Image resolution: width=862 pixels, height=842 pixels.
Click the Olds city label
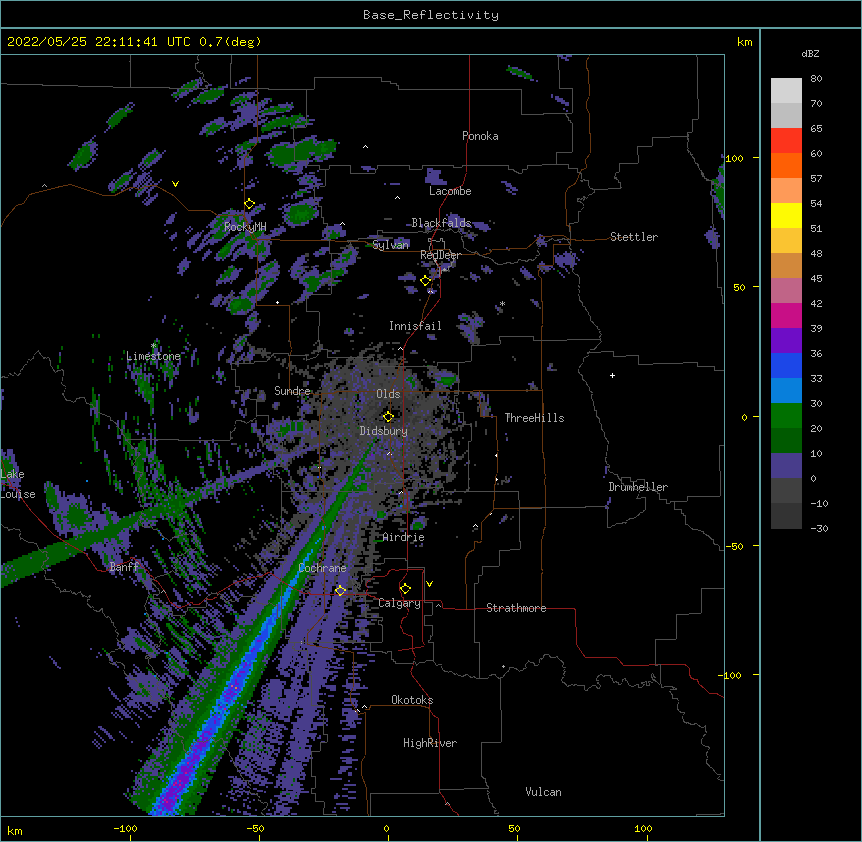[x=388, y=394]
